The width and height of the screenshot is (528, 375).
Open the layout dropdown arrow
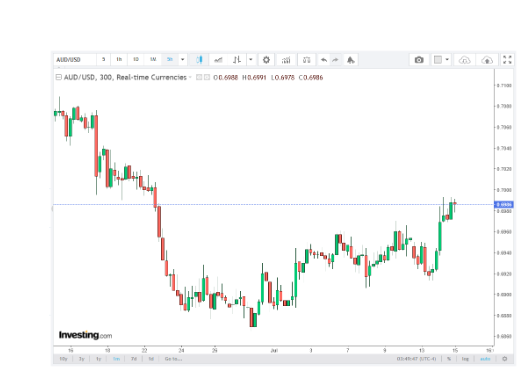point(447,60)
